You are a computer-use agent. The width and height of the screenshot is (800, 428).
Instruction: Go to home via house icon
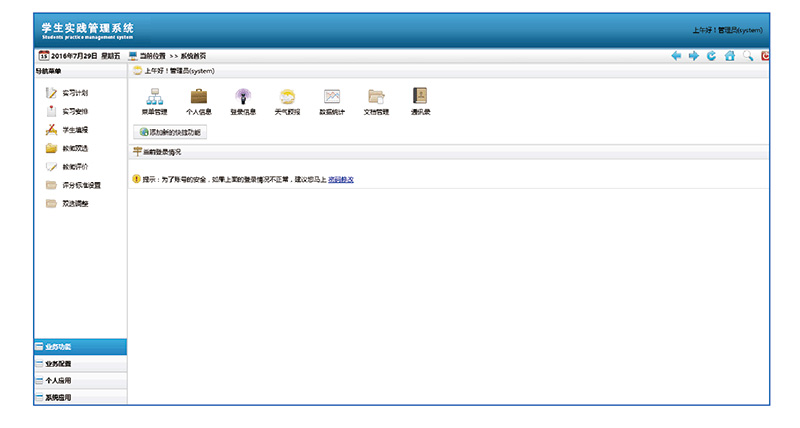tap(729, 56)
